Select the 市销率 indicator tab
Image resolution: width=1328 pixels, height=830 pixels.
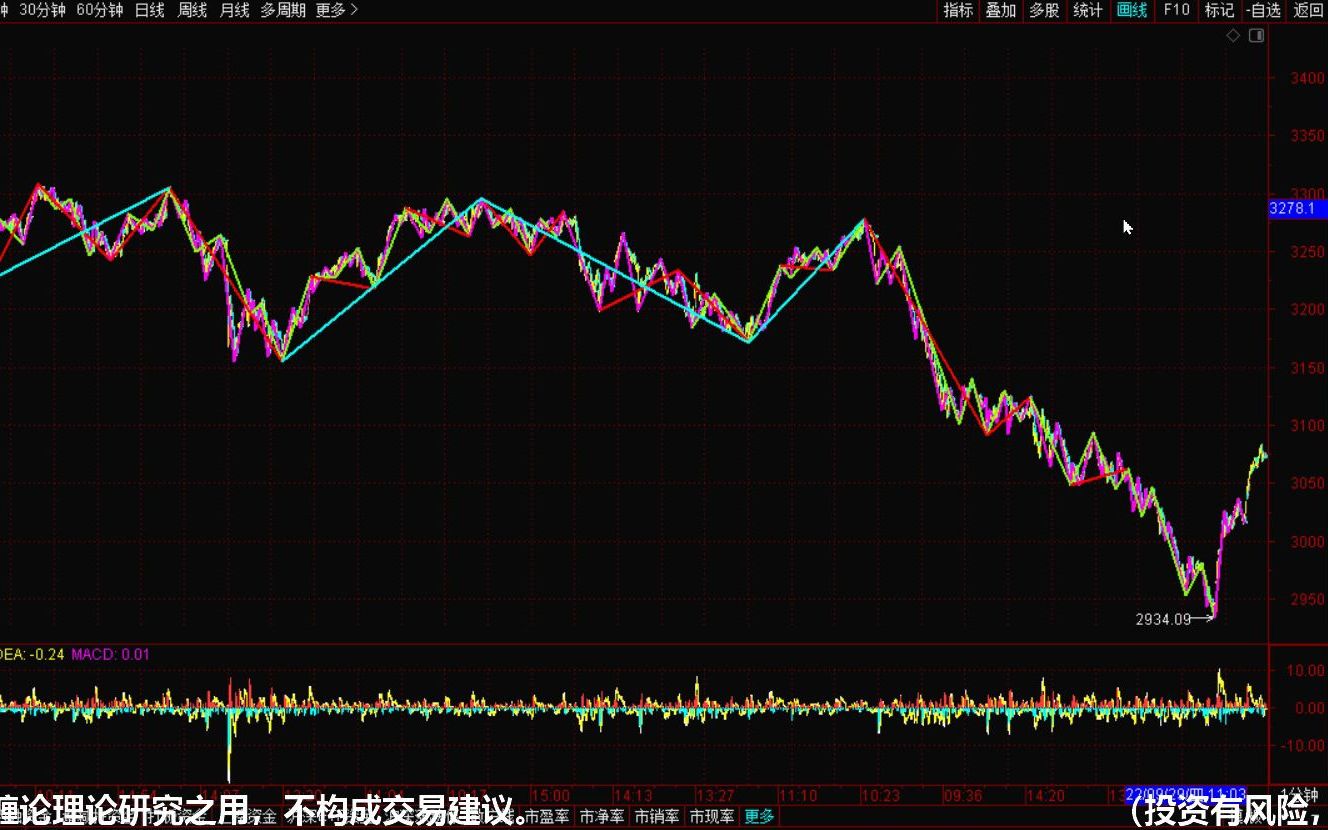pos(657,817)
